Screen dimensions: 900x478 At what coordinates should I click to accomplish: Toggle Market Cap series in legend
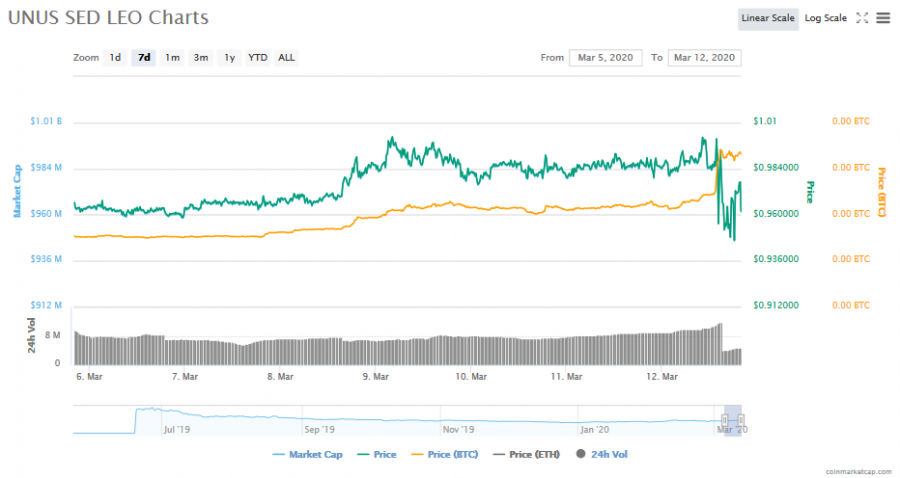click(x=308, y=454)
